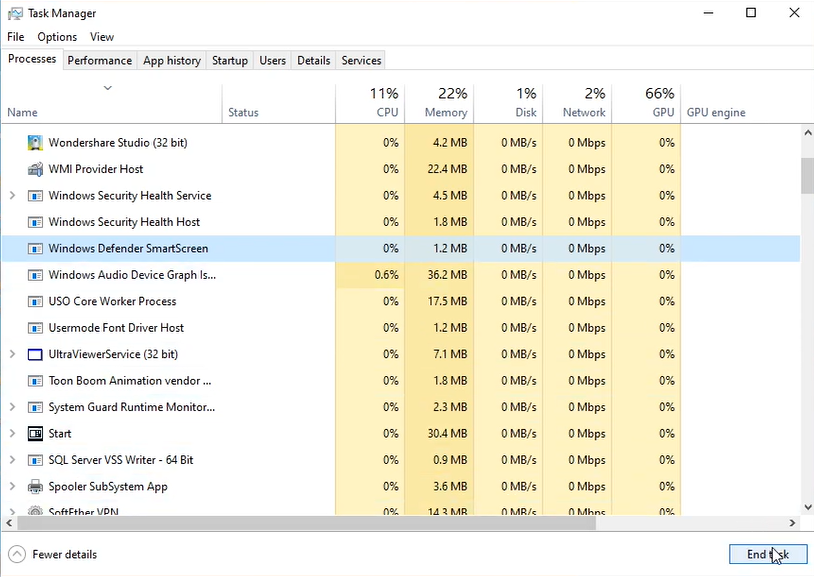814x577 pixels.
Task: Expand the UltraViewerService (32 bit) entry
Action: pos(12,354)
